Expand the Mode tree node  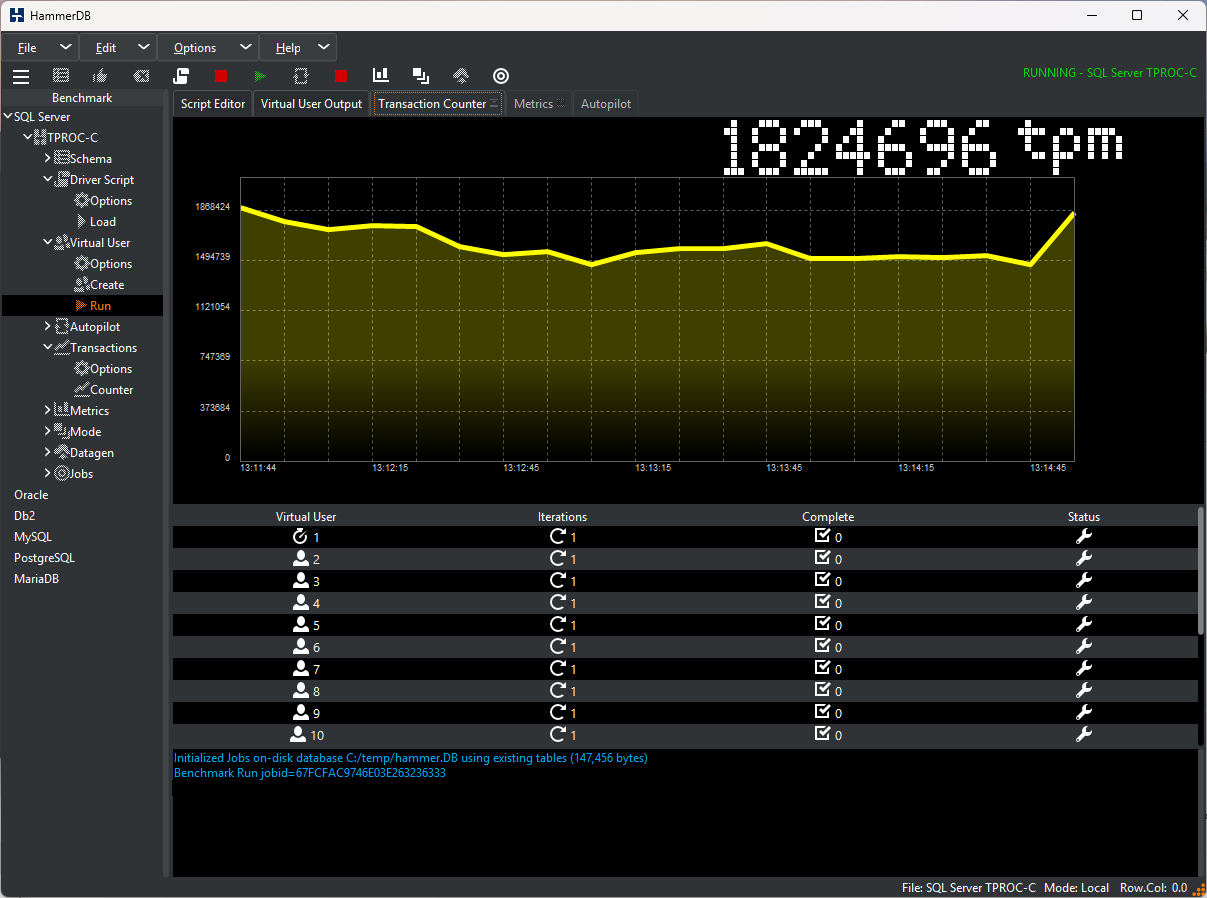tap(48, 432)
